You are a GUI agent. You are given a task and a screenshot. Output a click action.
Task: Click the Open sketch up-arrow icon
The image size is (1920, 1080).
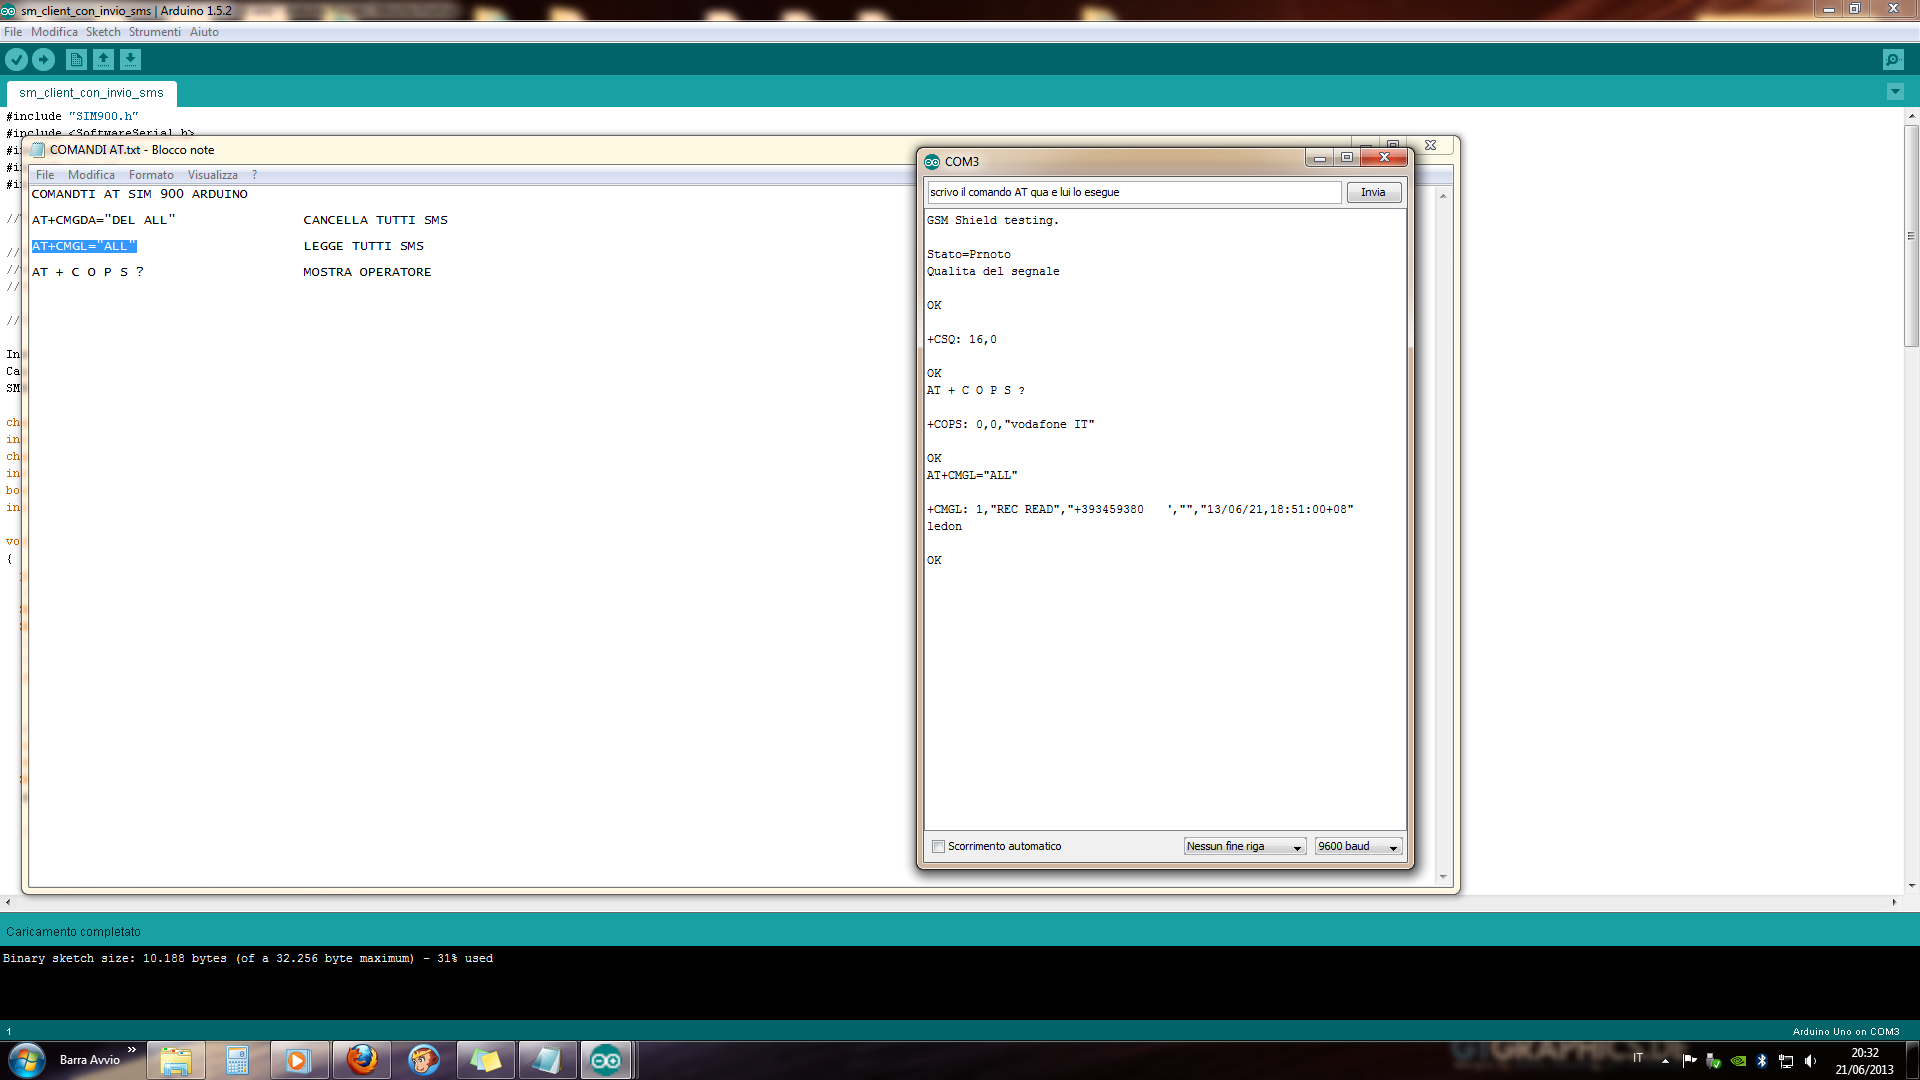pos(103,60)
